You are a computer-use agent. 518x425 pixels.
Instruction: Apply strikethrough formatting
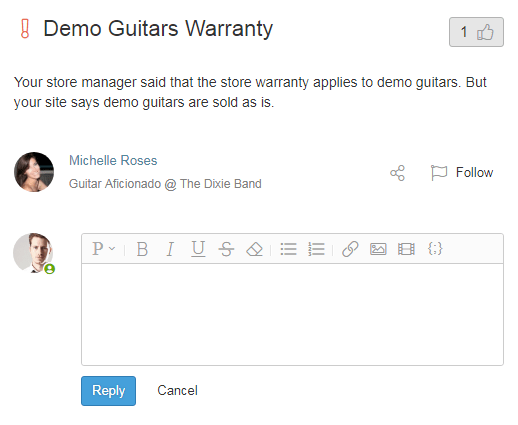coord(226,249)
